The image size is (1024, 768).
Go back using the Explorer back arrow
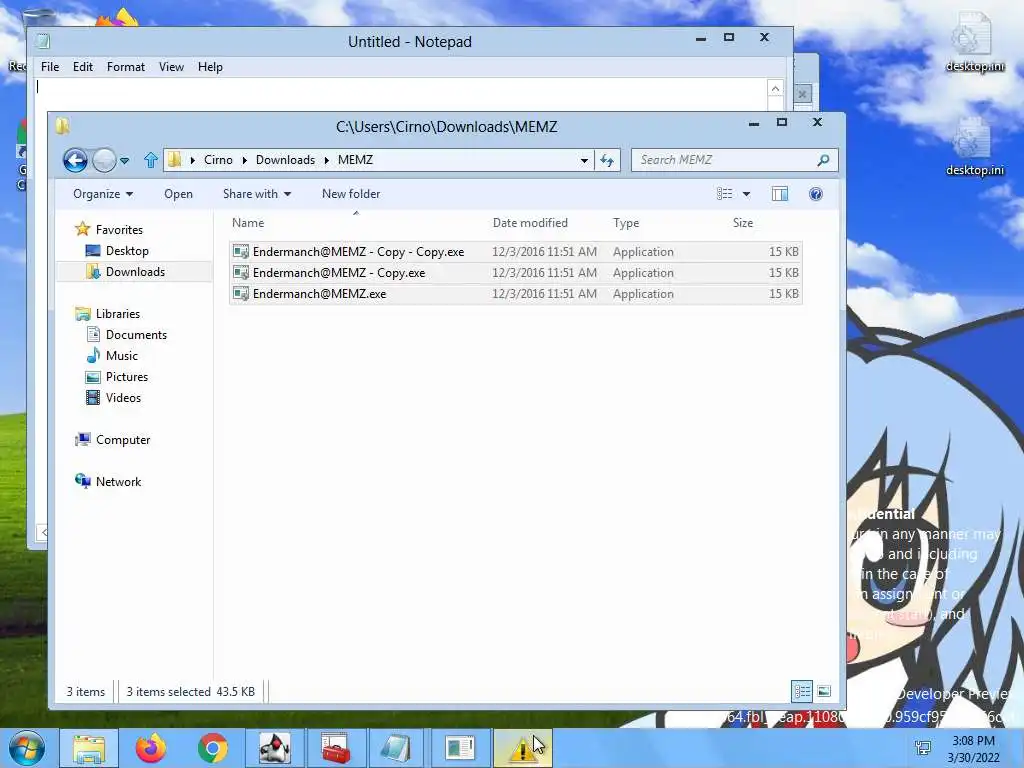pos(75,160)
